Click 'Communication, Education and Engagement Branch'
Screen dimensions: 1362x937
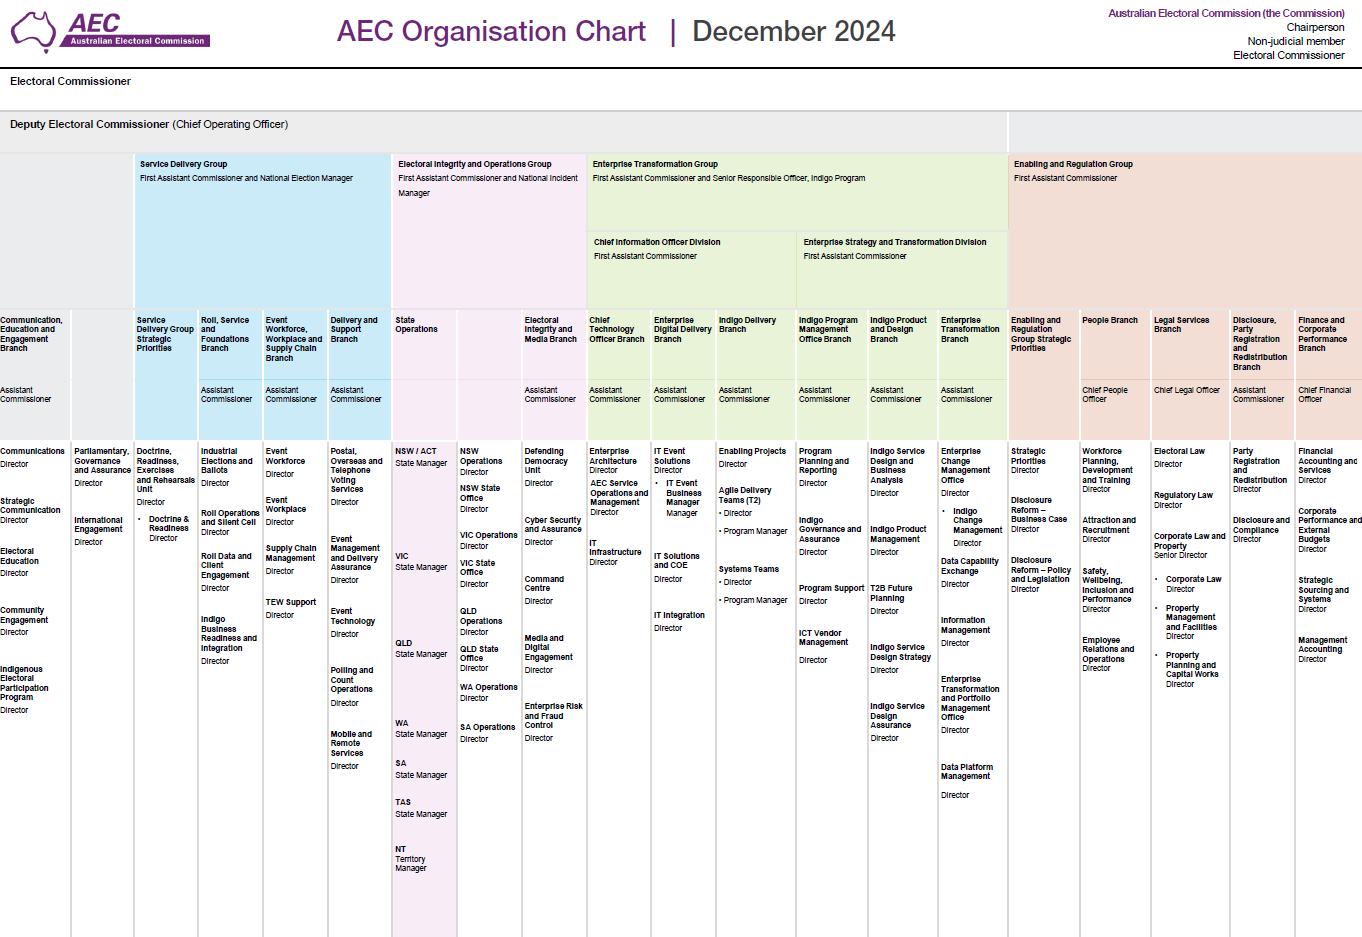tap(31, 334)
